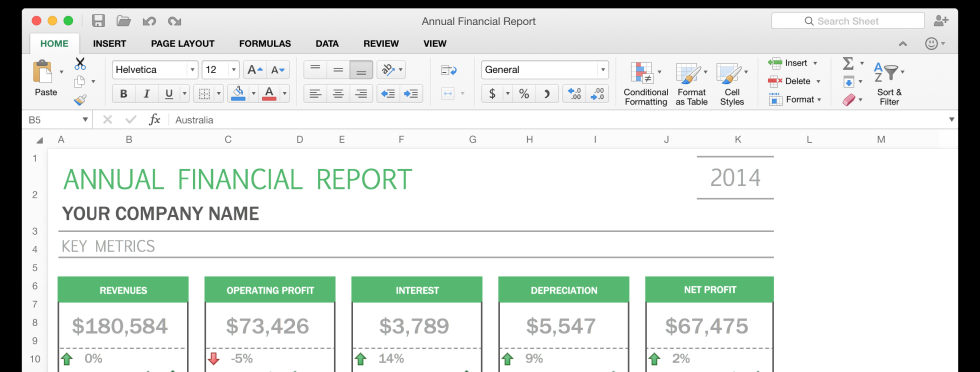980x372 pixels.
Task: Expand the formula bar
Action: pyautogui.click(x=952, y=119)
